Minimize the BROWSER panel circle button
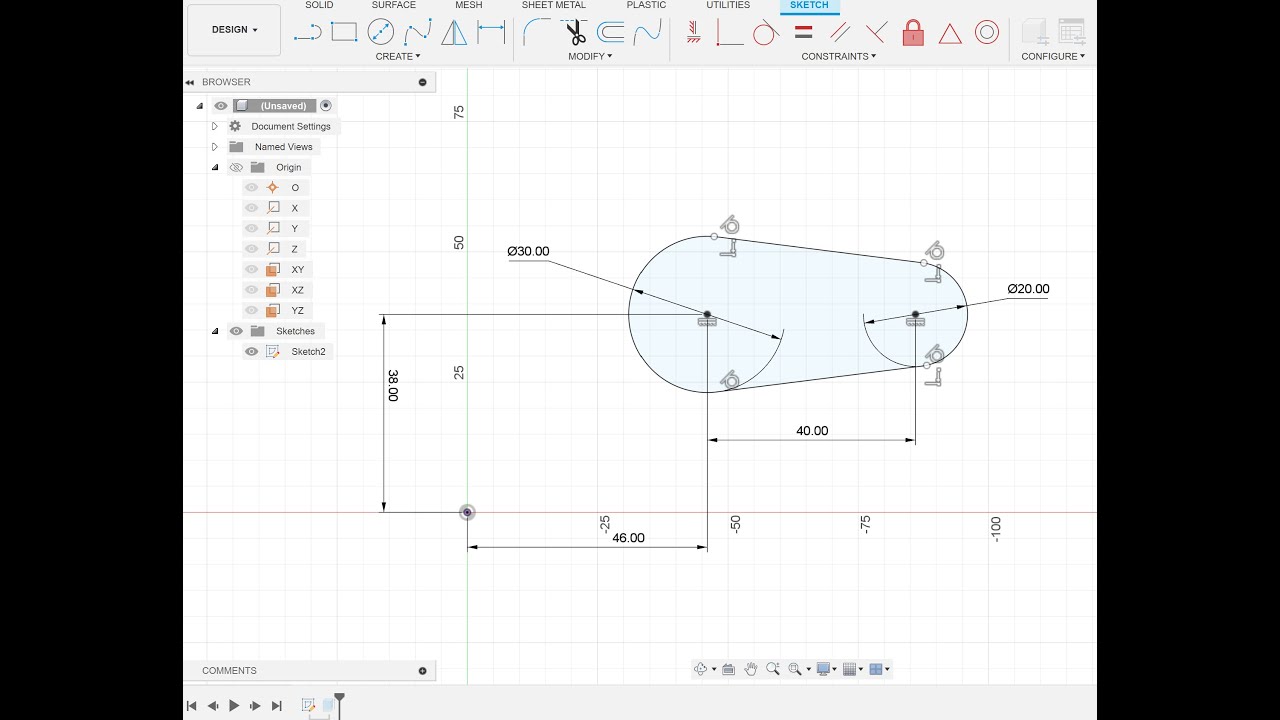Image resolution: width=1280 pixels, height=720 pixels. (x=422, y=82)
